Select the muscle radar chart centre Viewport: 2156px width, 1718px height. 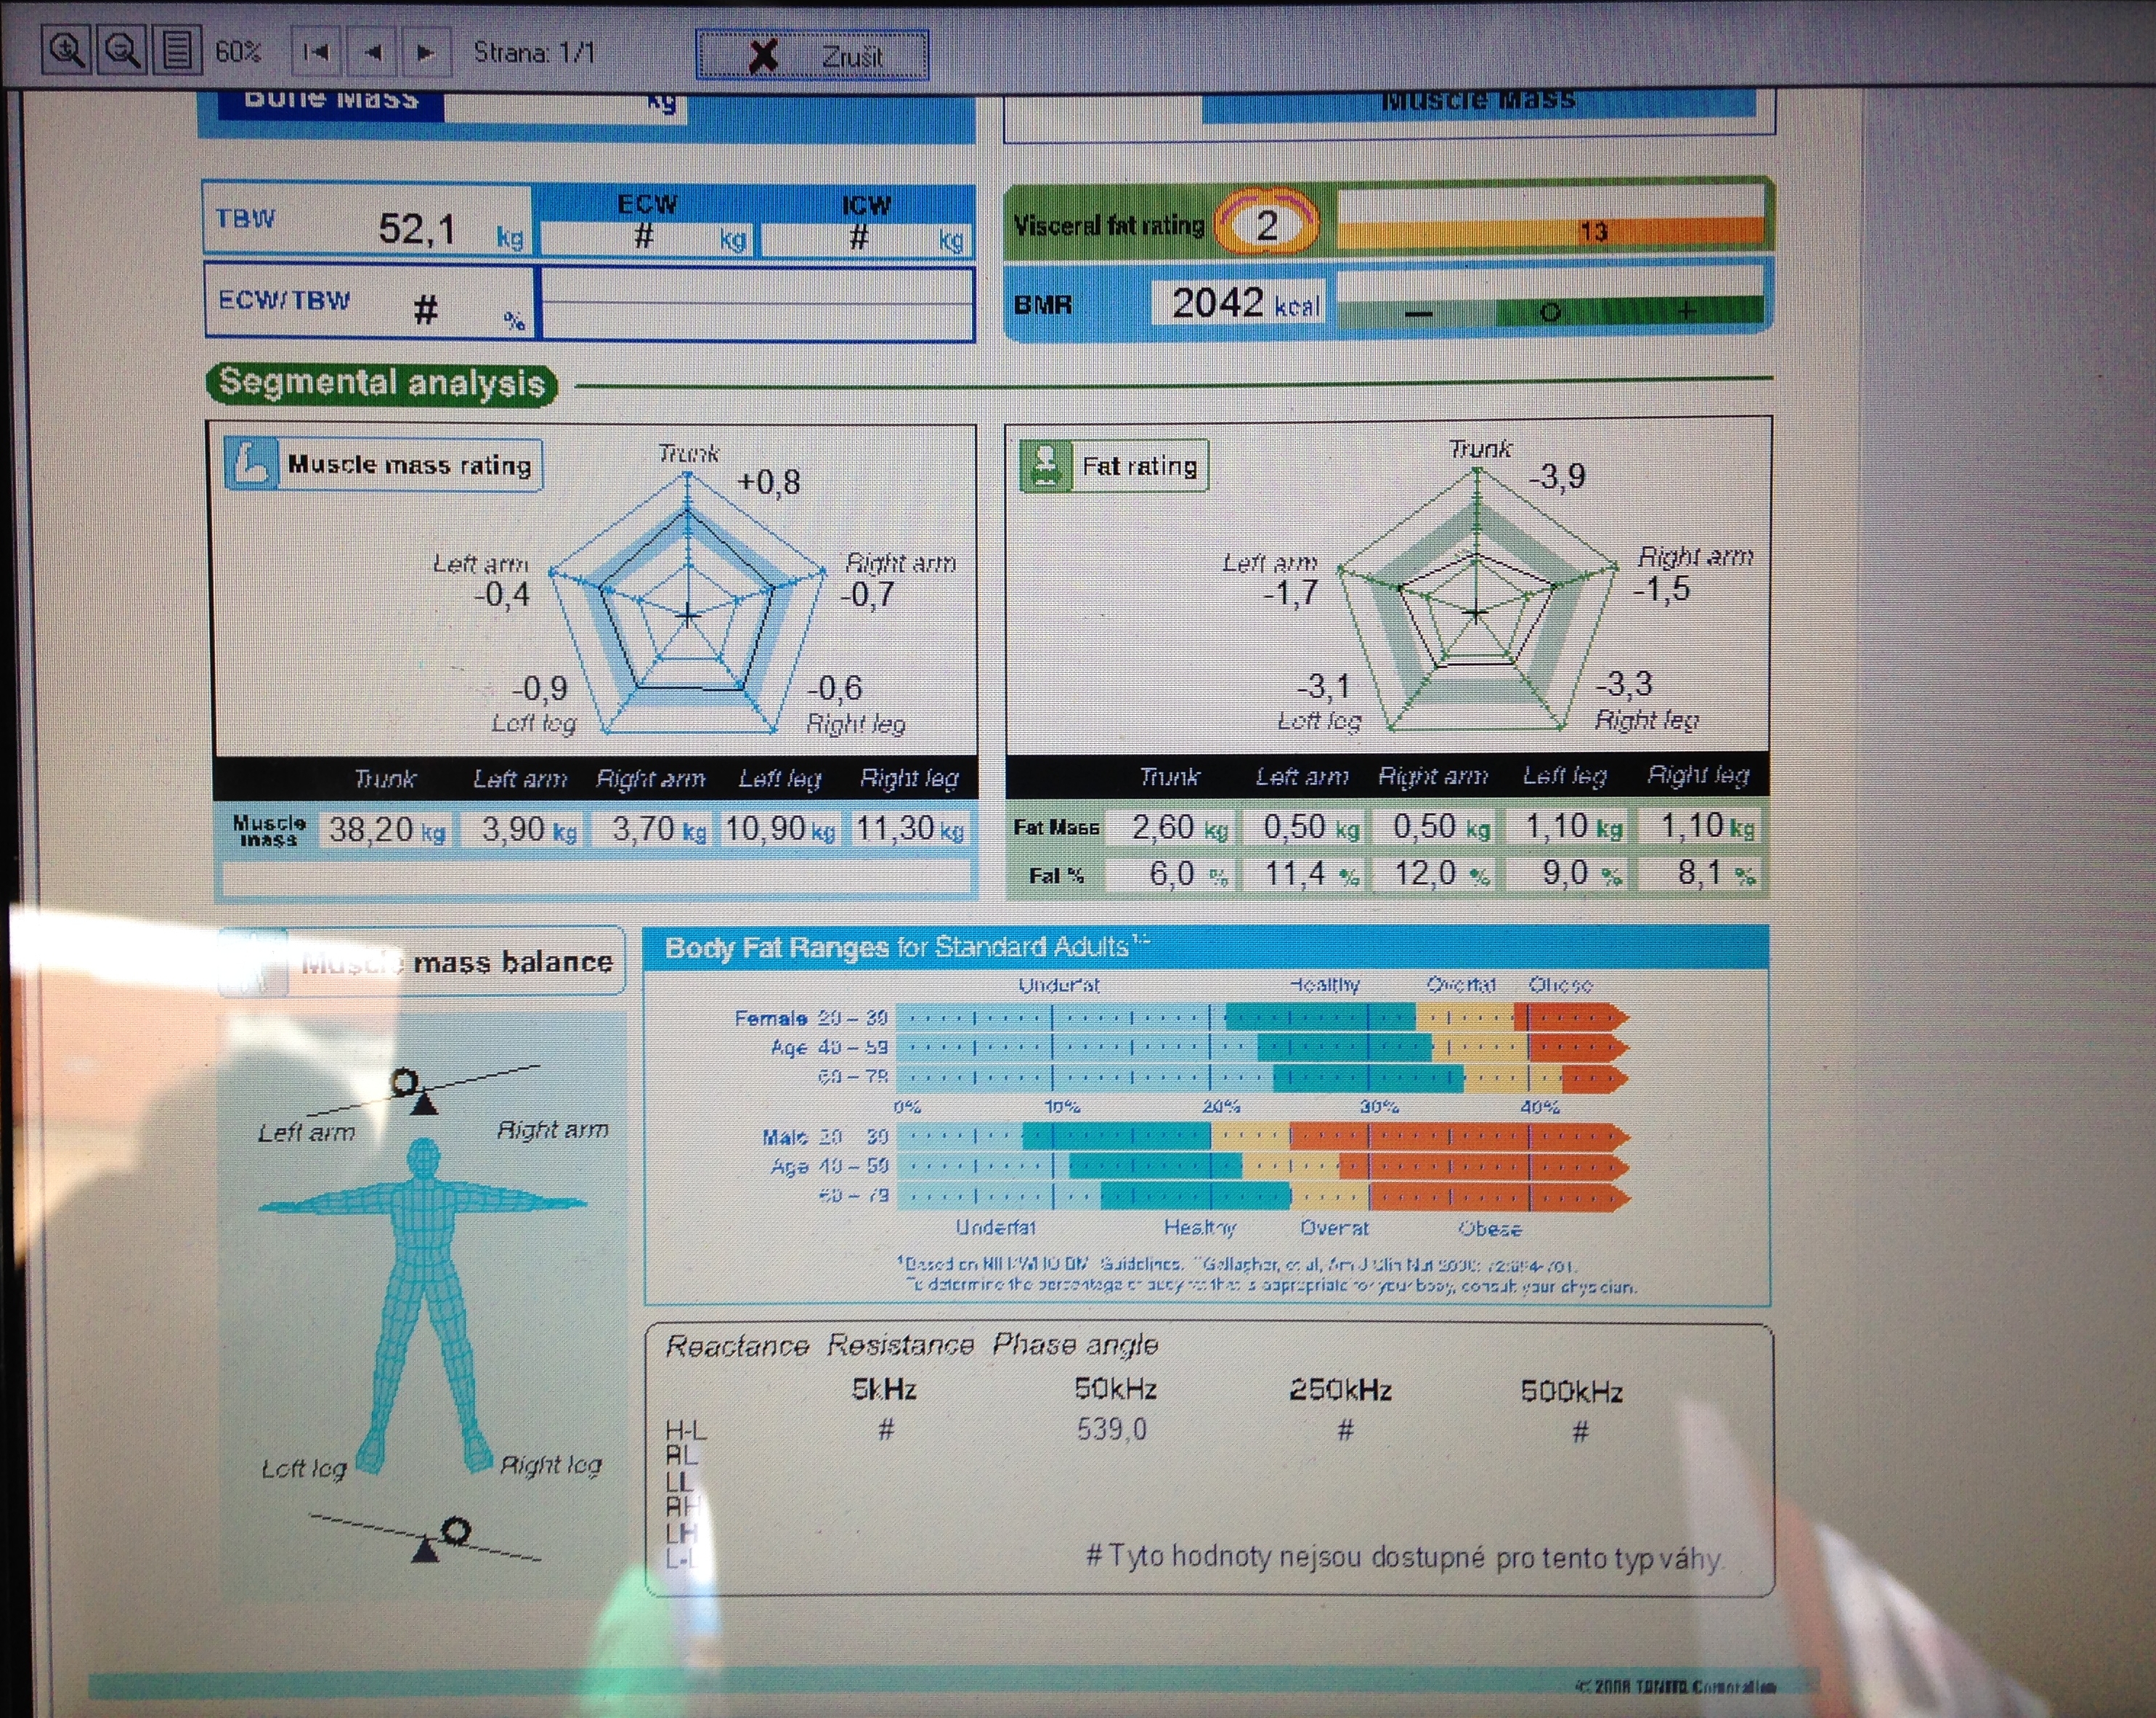coord(688,615)
